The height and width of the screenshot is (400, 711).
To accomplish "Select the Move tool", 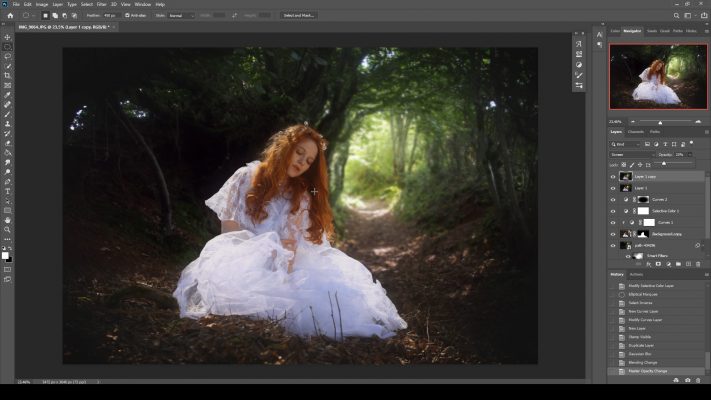I will pyautogui.click(x=7, y=37).
